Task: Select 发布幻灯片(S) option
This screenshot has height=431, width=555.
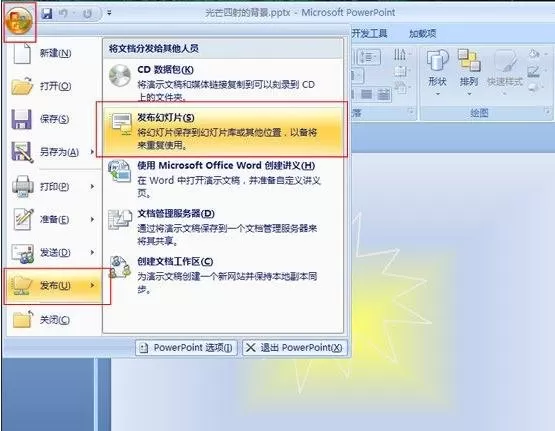Action: [x=223, y=130]
